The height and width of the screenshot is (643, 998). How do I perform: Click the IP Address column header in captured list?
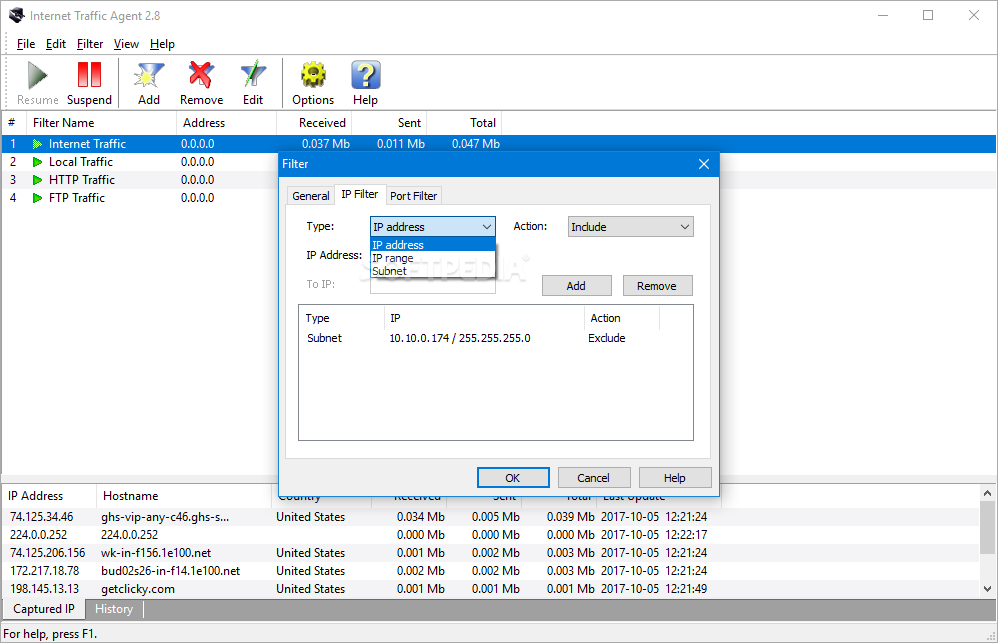pos(50,496)
